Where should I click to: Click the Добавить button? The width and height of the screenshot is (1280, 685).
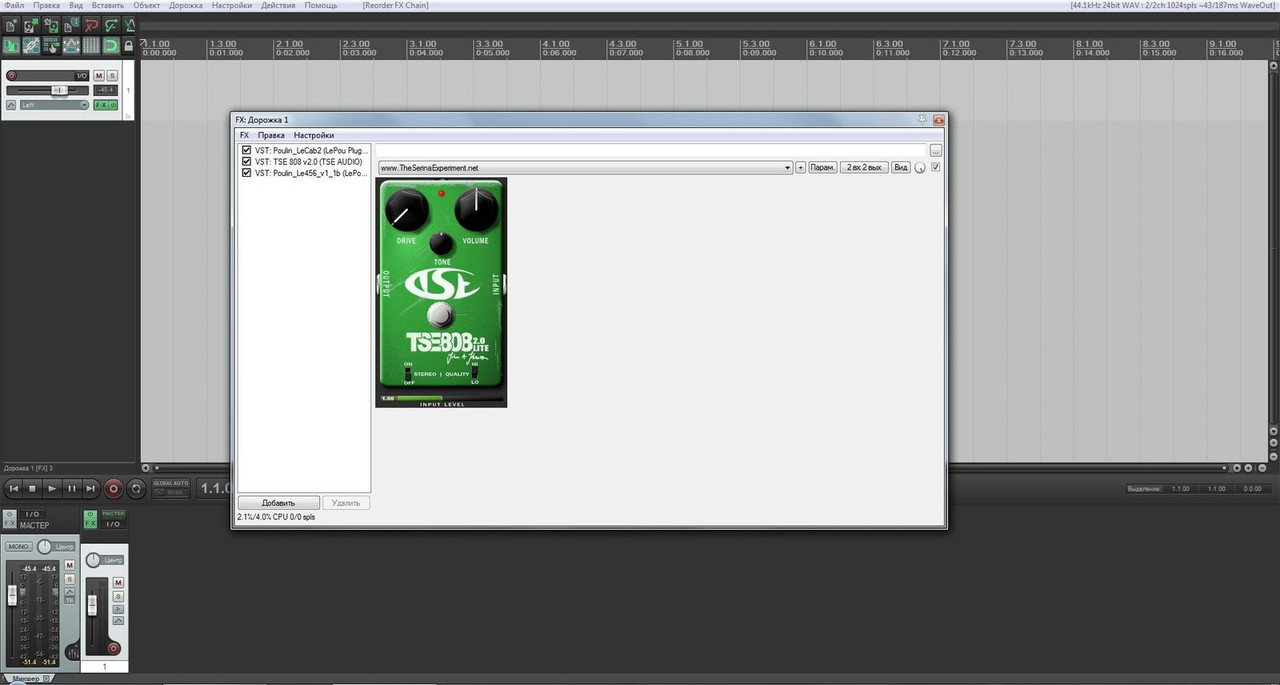(278, 502)
